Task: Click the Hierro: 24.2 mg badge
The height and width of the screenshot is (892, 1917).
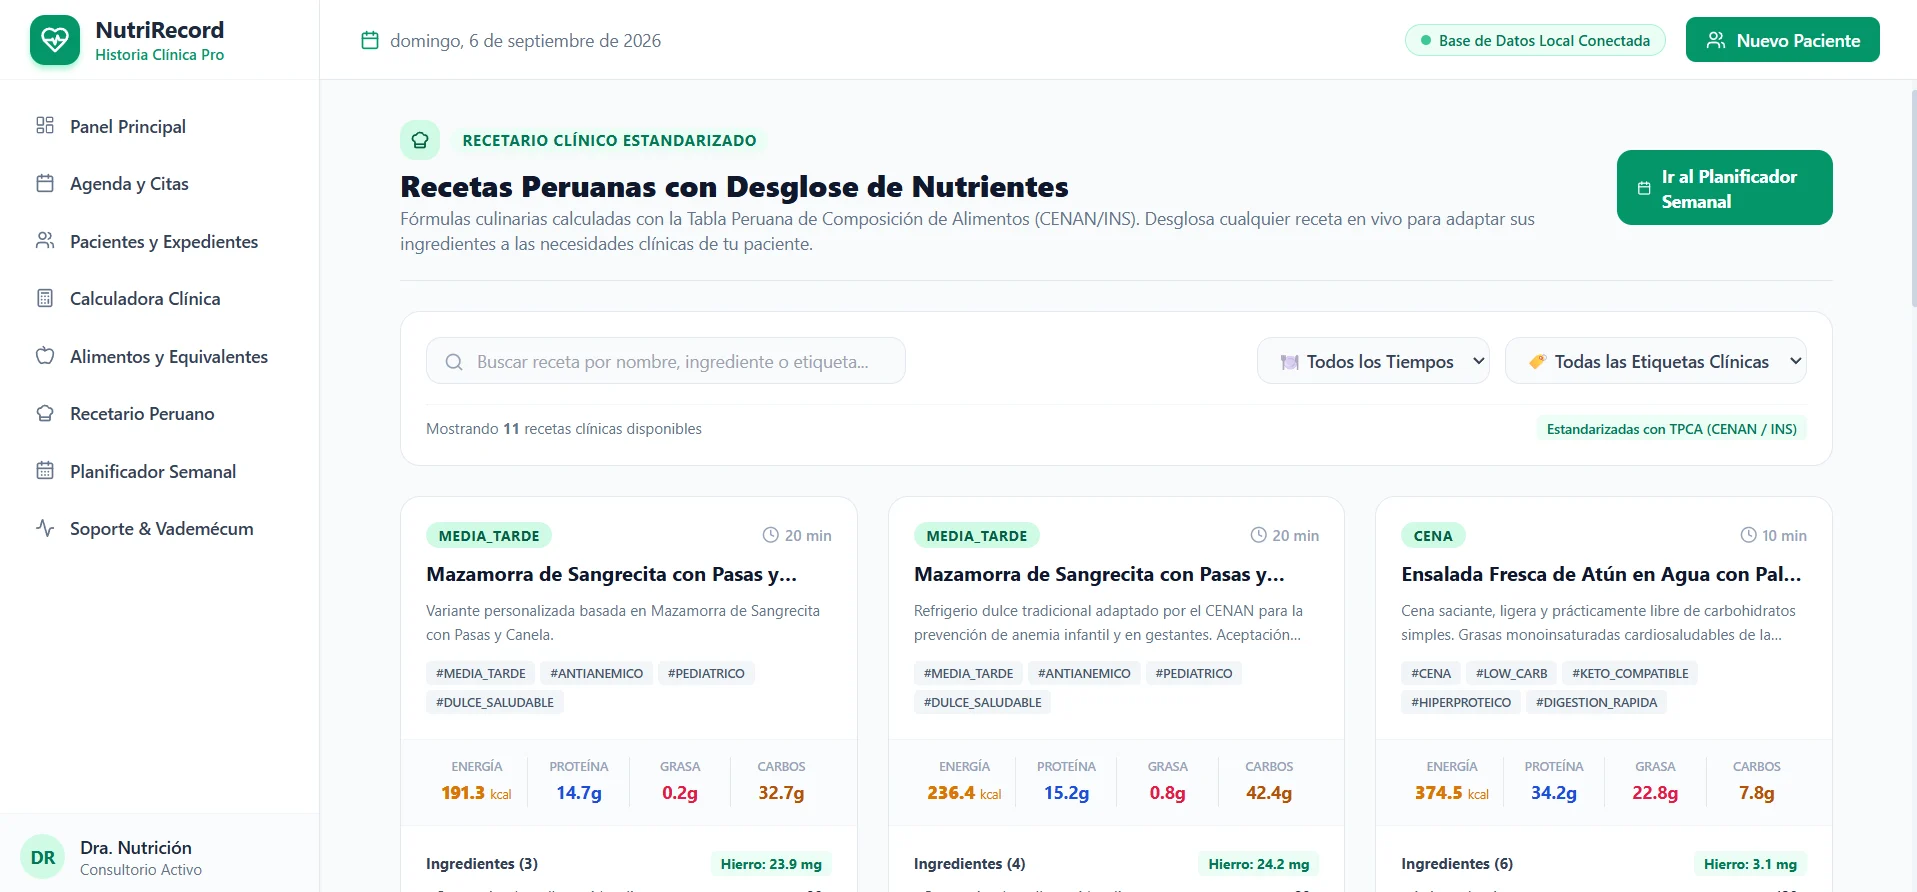Action: pos(1259,864)
